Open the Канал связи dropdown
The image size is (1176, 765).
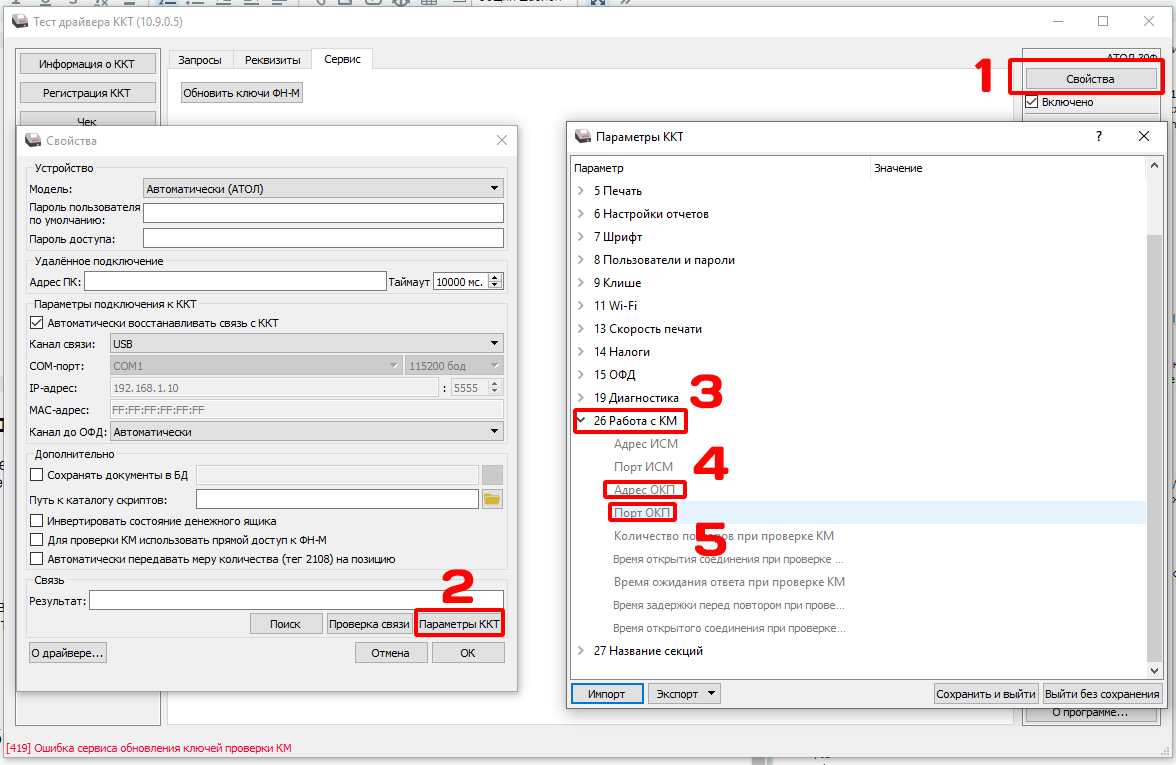(306, 344)
